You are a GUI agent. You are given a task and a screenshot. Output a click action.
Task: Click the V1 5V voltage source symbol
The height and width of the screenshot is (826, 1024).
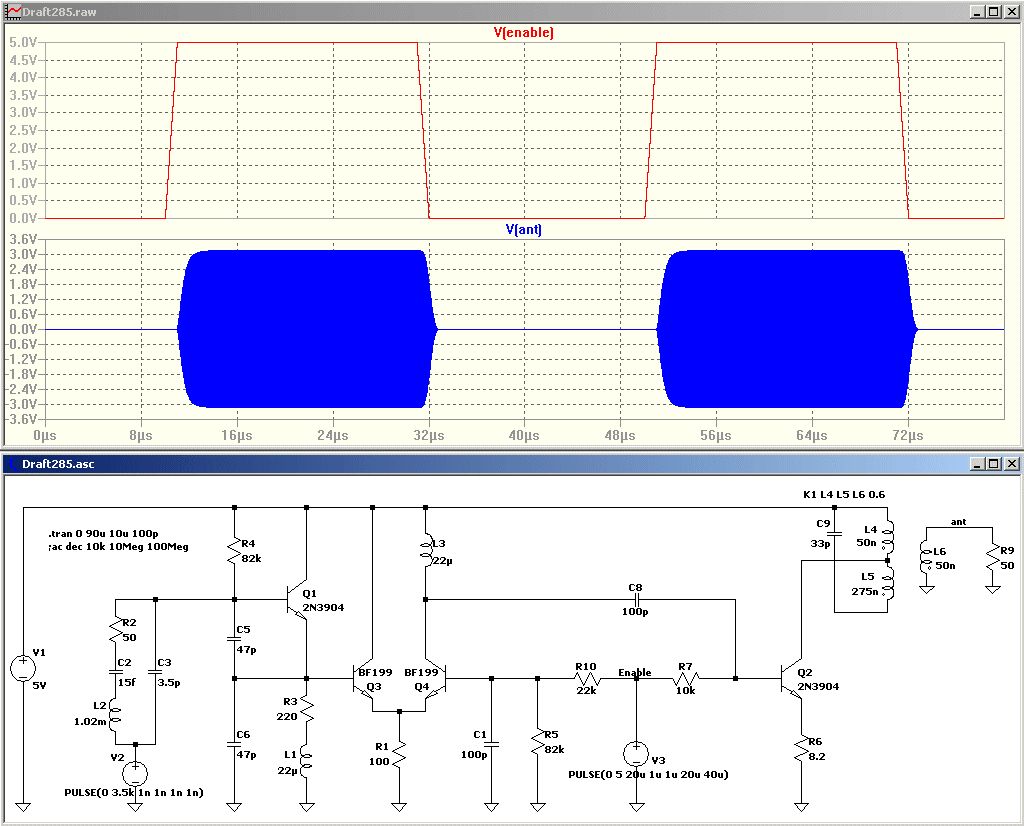tap(23, 669)
